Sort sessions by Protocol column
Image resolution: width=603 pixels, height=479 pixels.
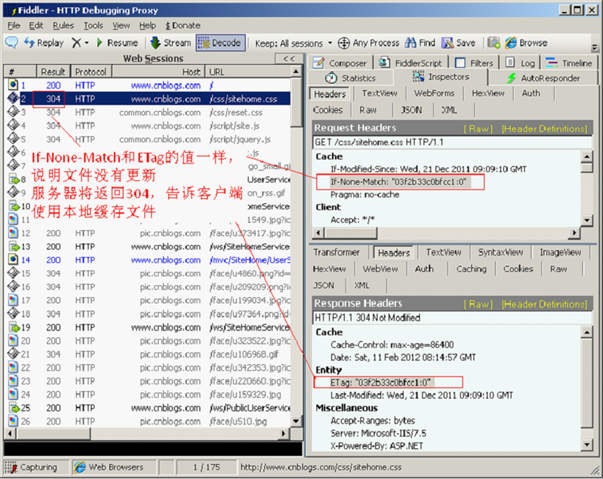(91, 72)
